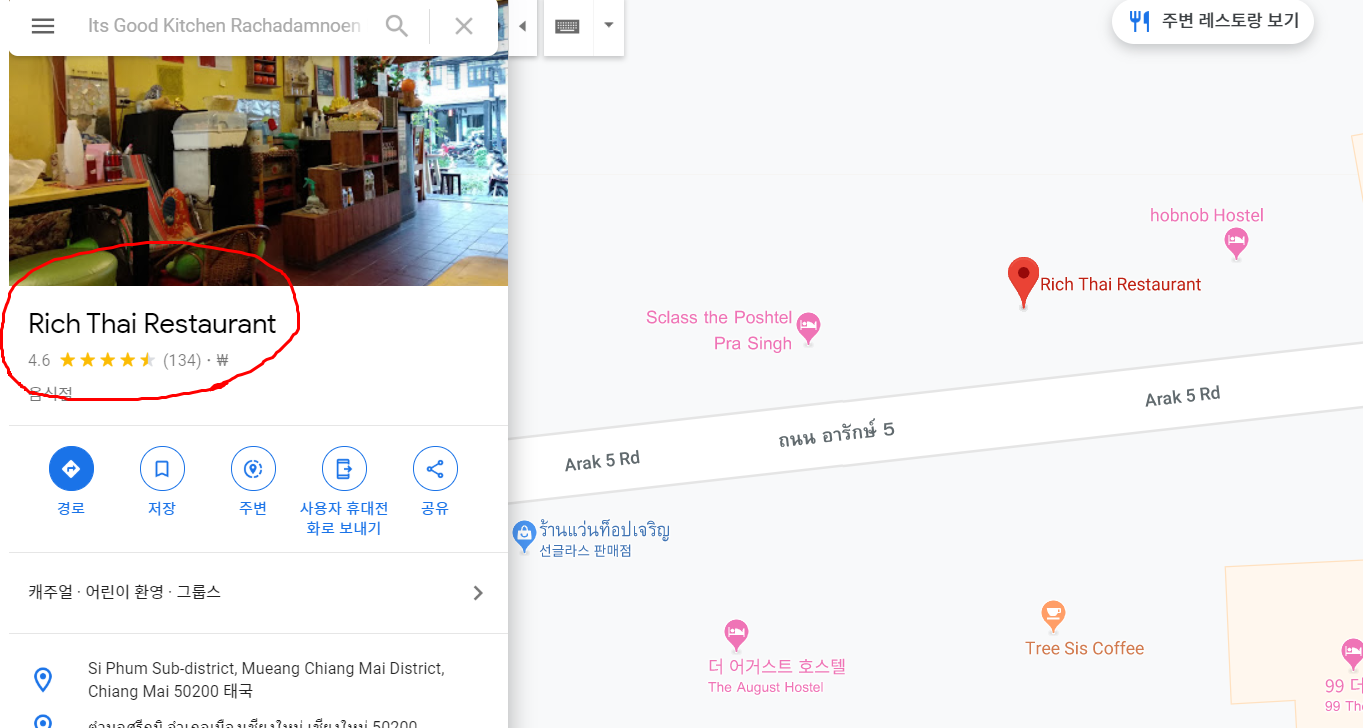Click the send to phone icon
The height and width of the screenshot is (728, 1363).
coord(344,468)
